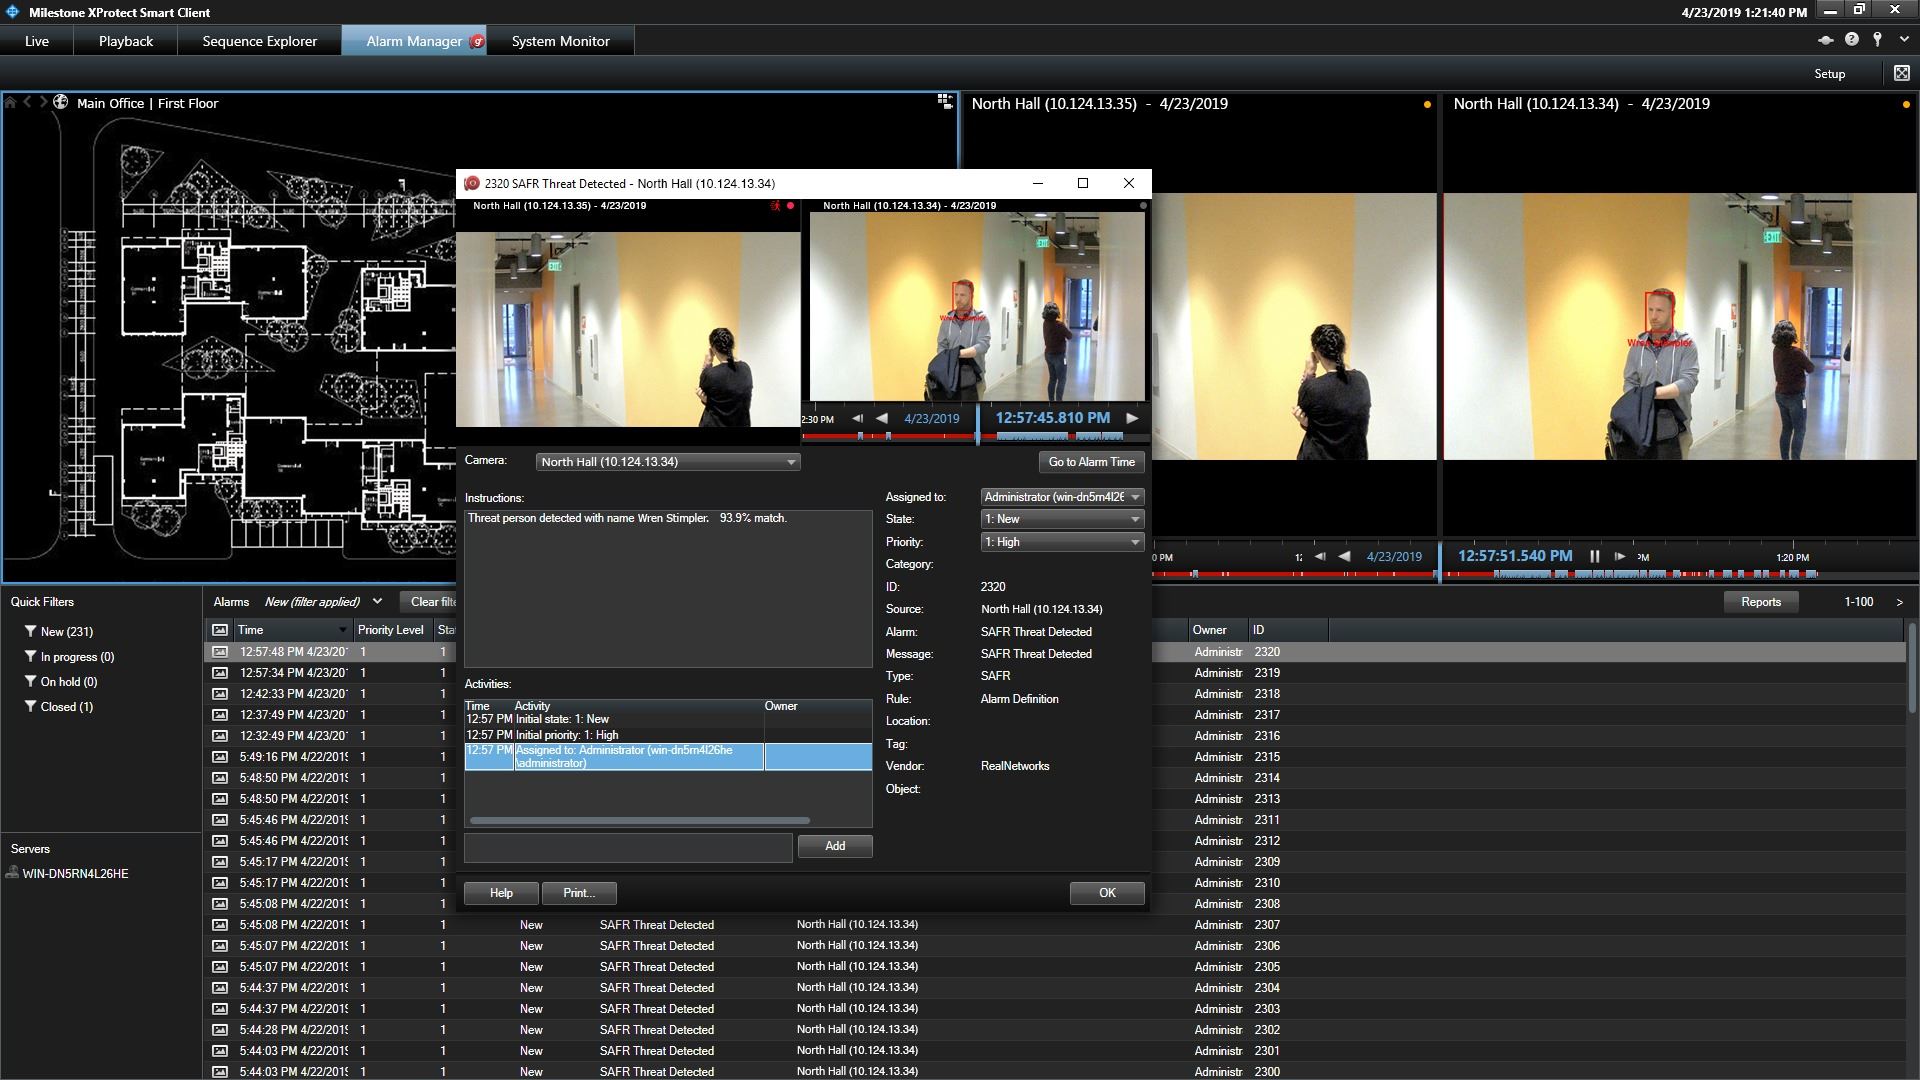This screenshot has width=1920, height=1080.
Task: Click the map forward arrow
Action: tap(43, 102)
